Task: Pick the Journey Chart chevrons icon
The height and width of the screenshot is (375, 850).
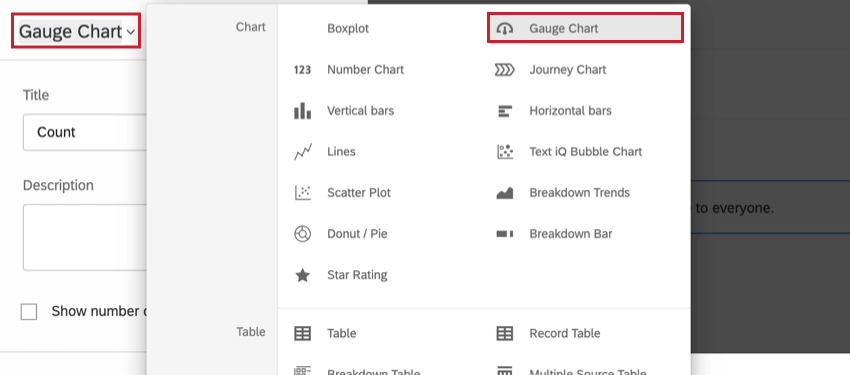Action: 505,70
